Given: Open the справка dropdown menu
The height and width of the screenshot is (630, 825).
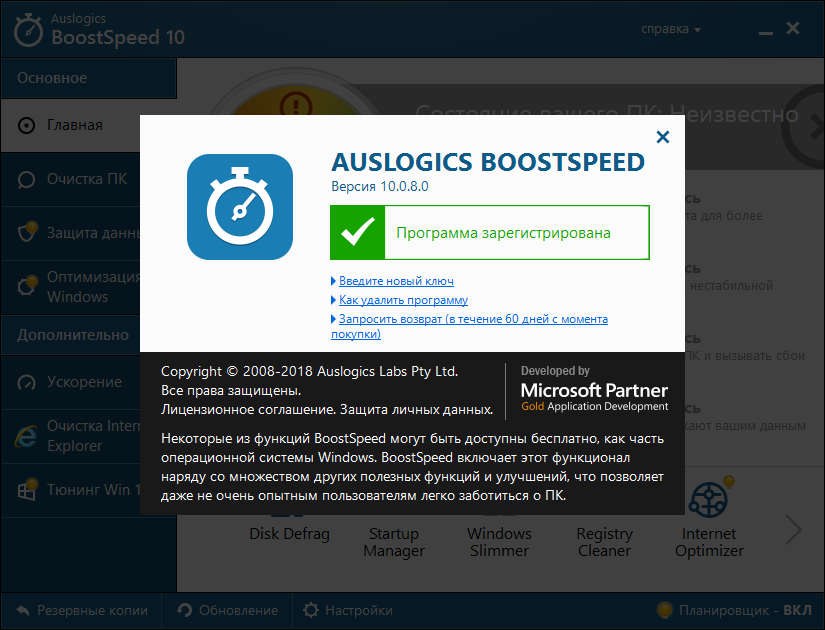Looking at the screenshot, I should click(669, 29).
